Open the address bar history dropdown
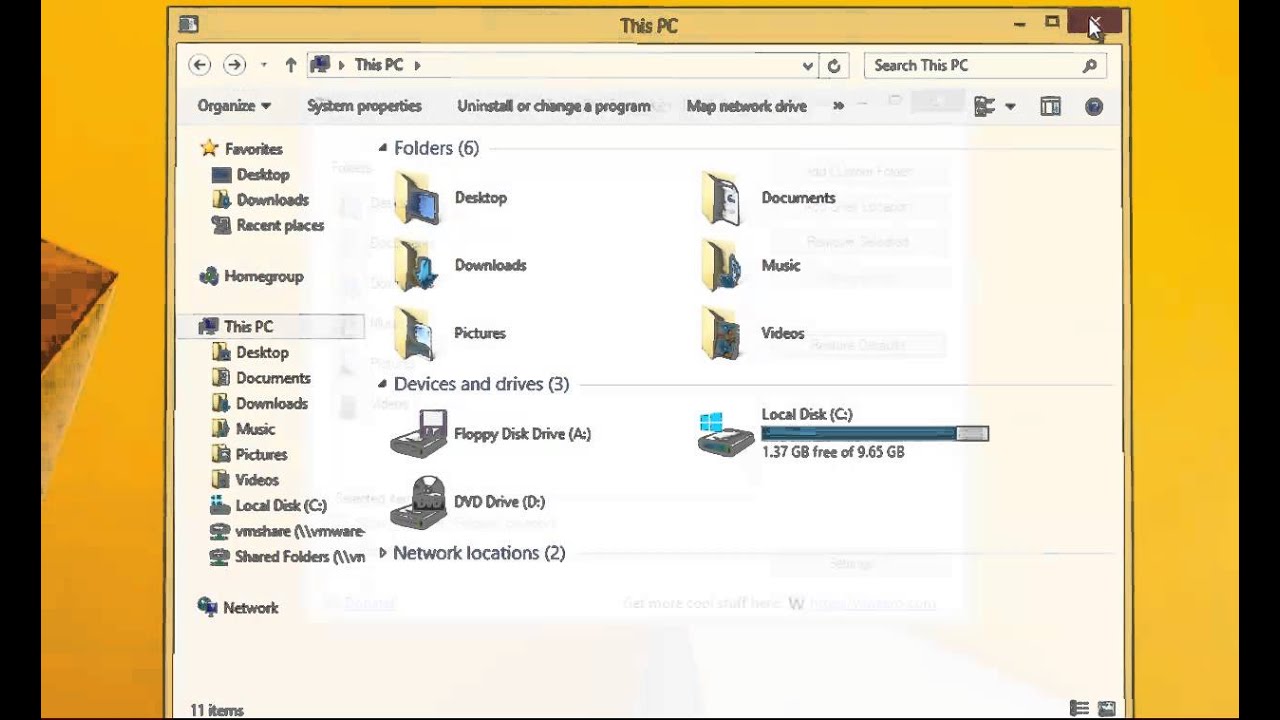 click(807, 66)
